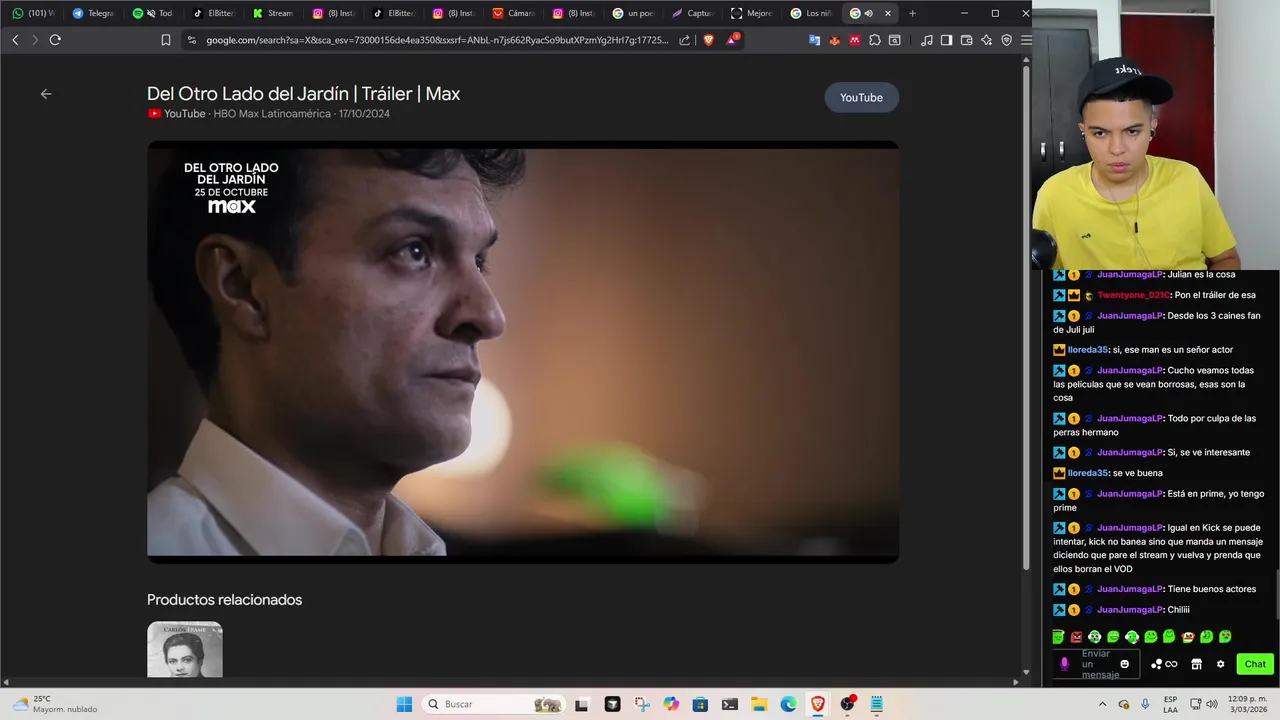Image resolution: width=1280 pixels, height=720 pixels.
Task: Switch to the 'un poe' Google tab
Action: (633, 13)
